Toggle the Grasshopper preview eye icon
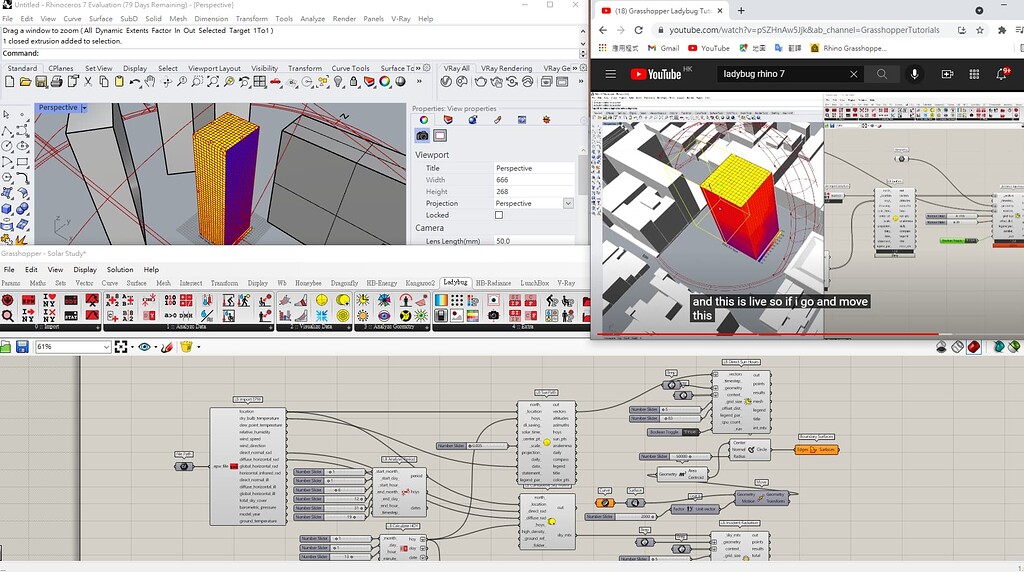This screenshot has width=1024, height=572. coord(146,347)
